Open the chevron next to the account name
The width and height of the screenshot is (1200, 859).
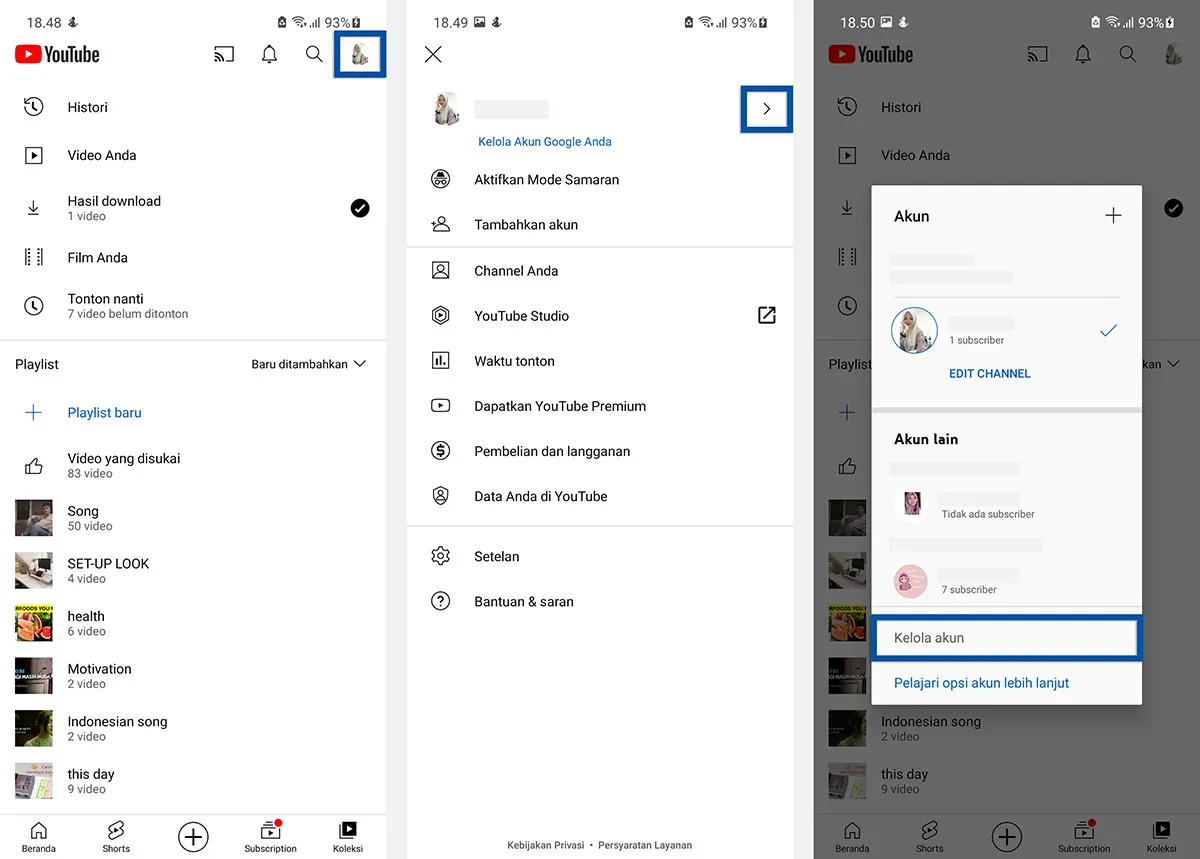766,110
